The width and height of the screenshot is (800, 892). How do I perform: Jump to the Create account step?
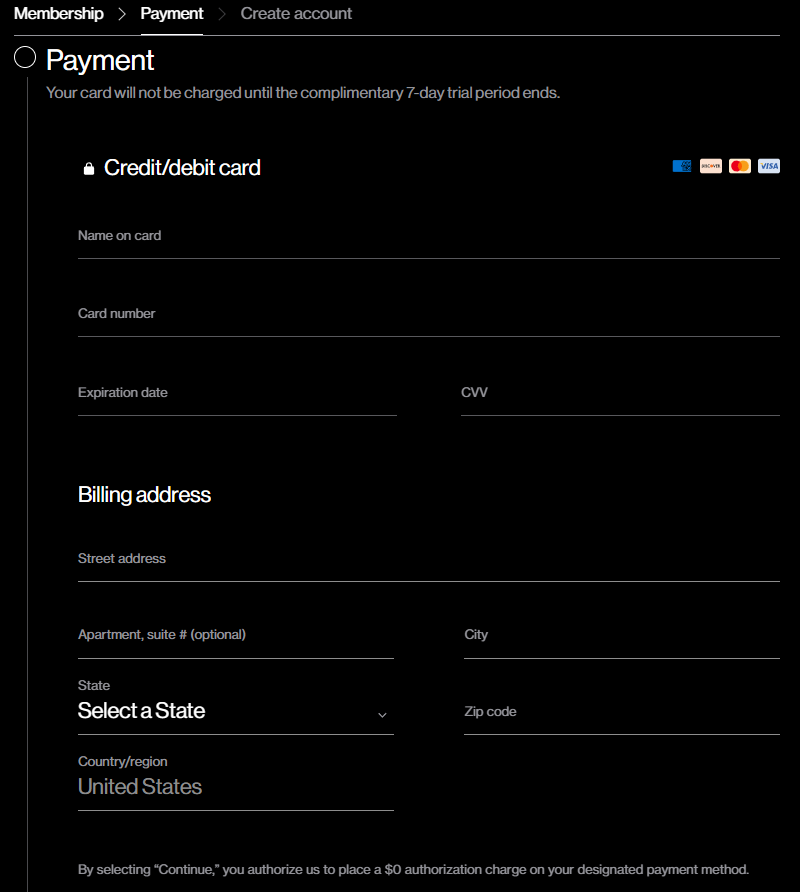[x=296, y=14]
